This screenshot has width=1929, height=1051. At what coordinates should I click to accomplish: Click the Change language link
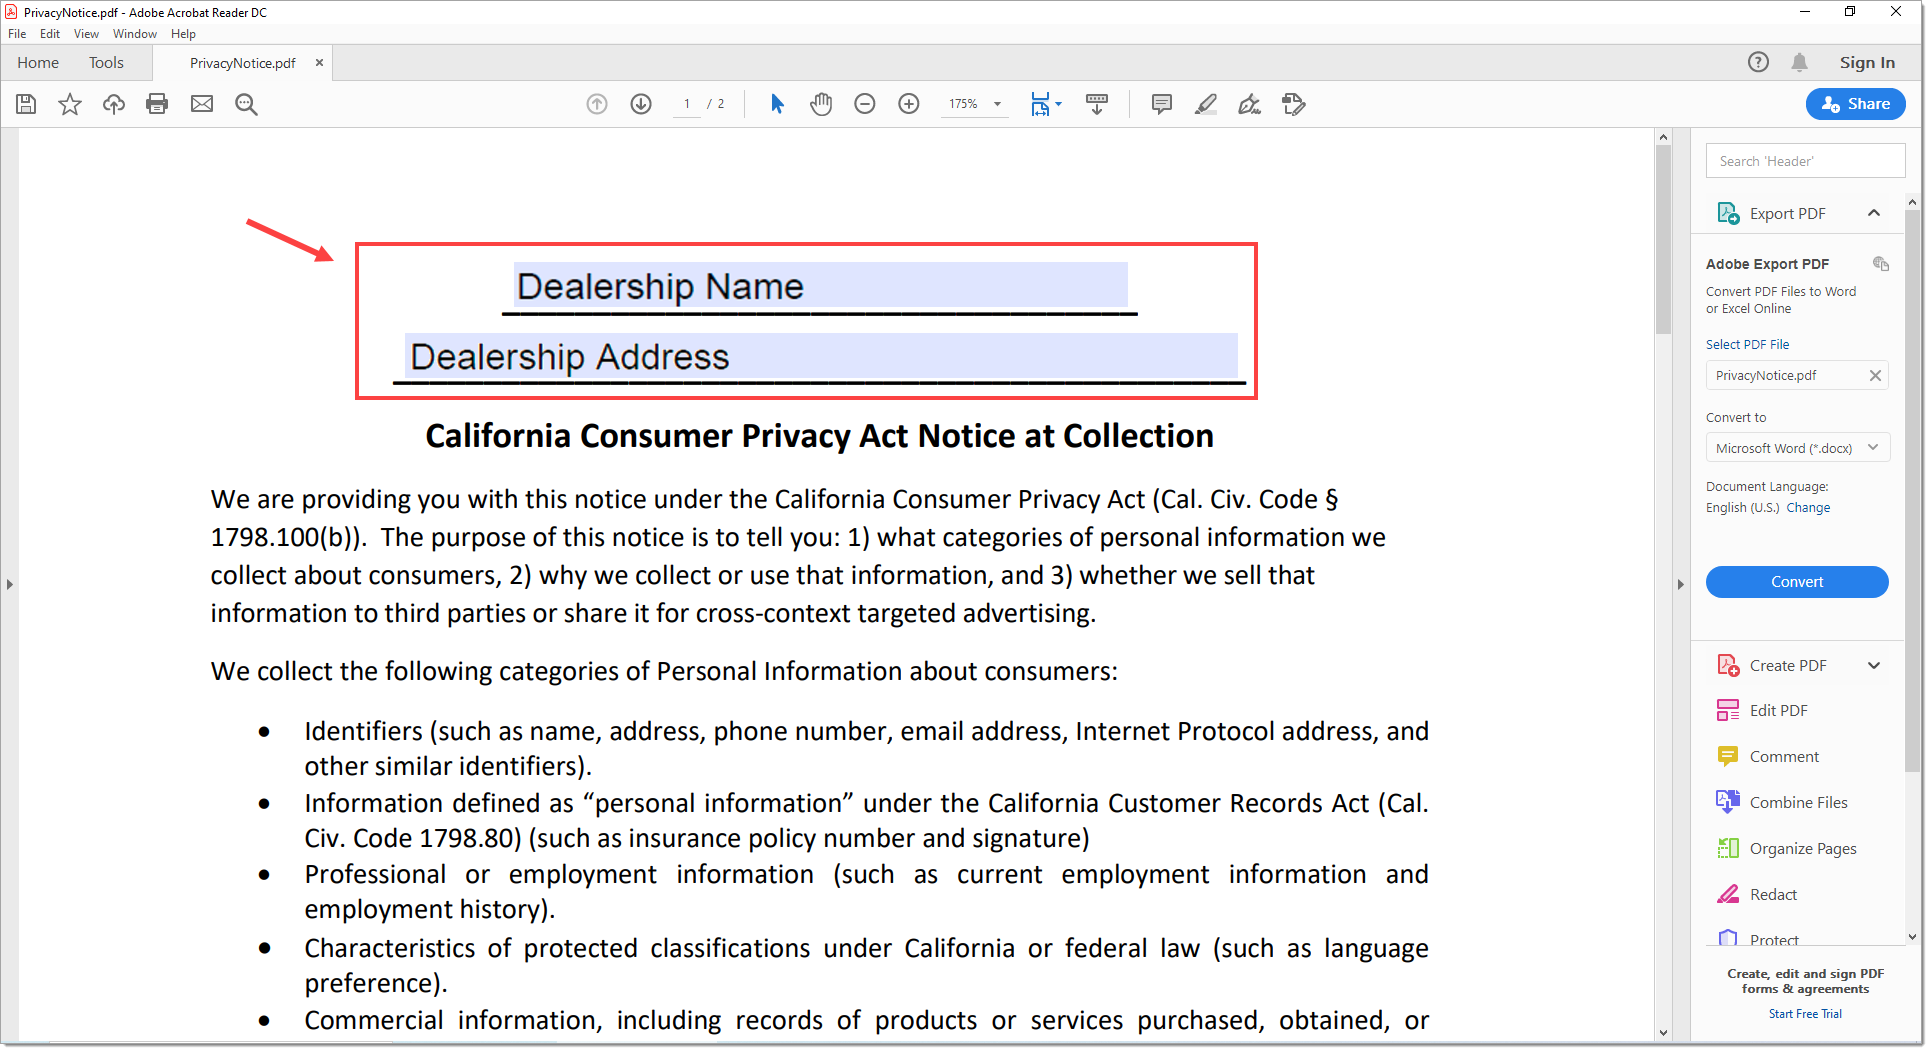coord(1808,508)
